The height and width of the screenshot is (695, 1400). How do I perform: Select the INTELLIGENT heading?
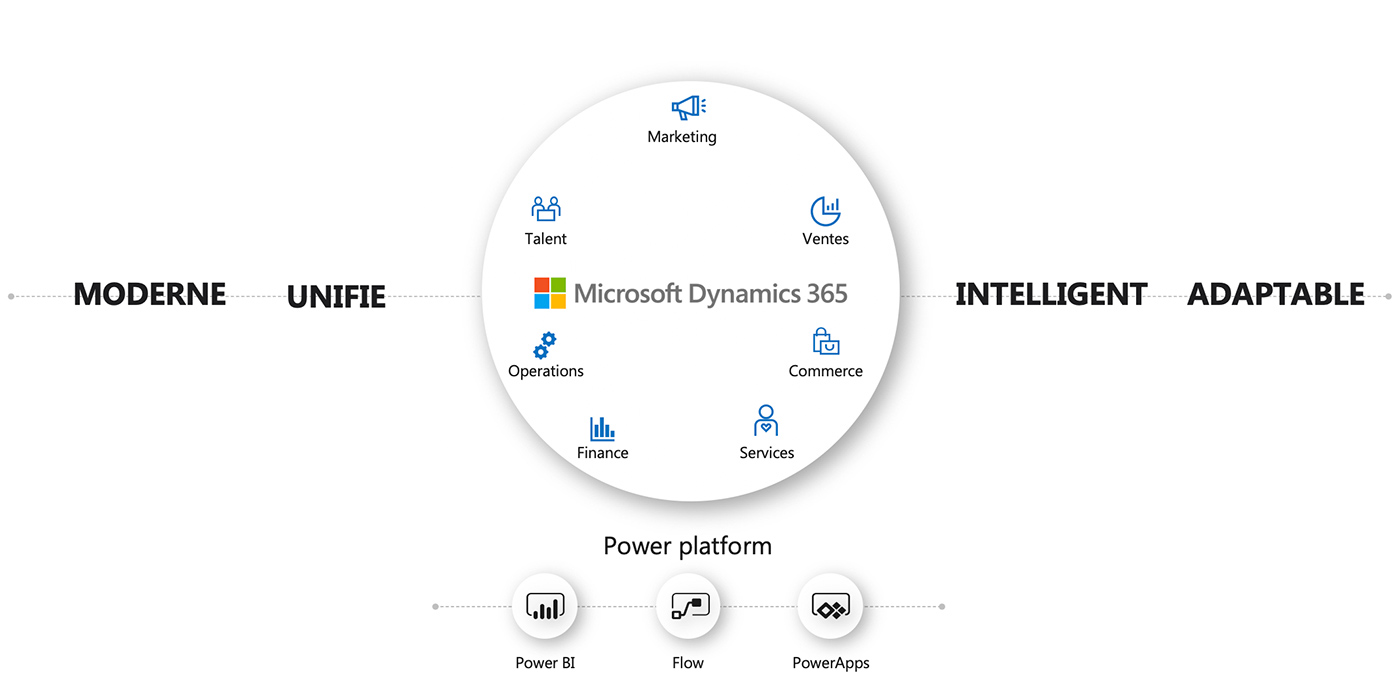tap(1051, 294)
